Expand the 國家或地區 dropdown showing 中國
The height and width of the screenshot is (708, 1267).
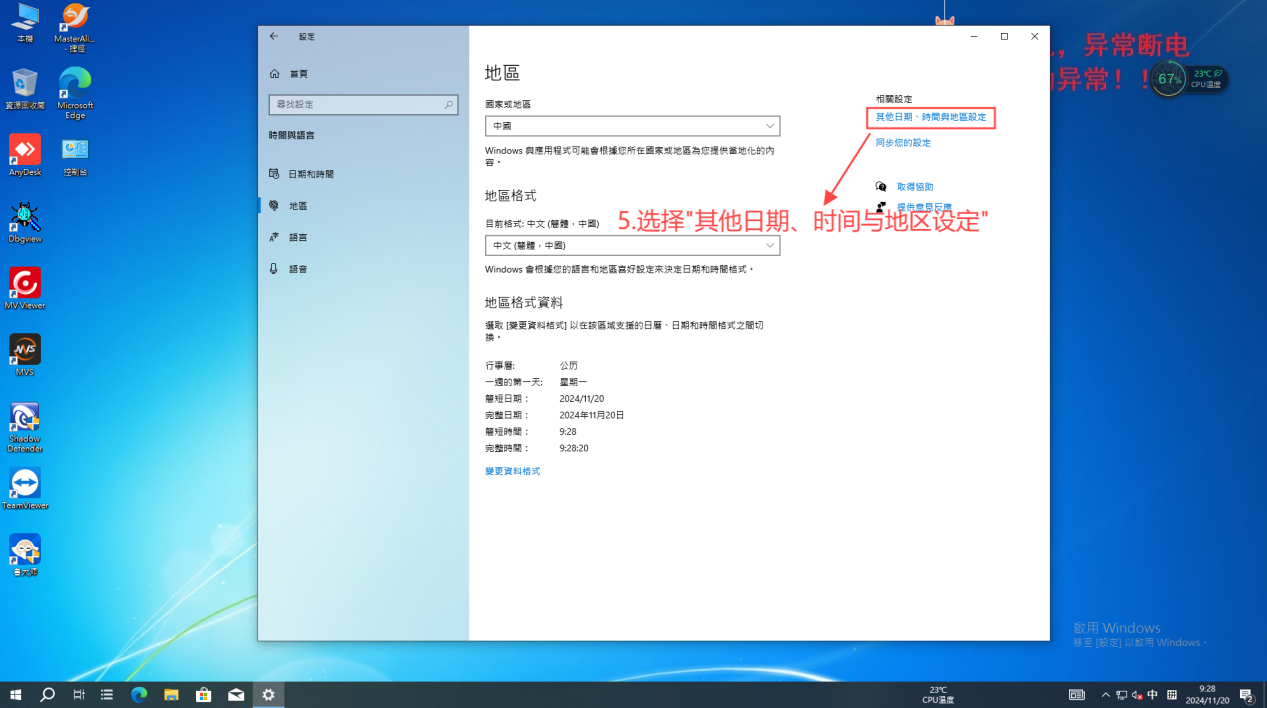tap(632, 126)
